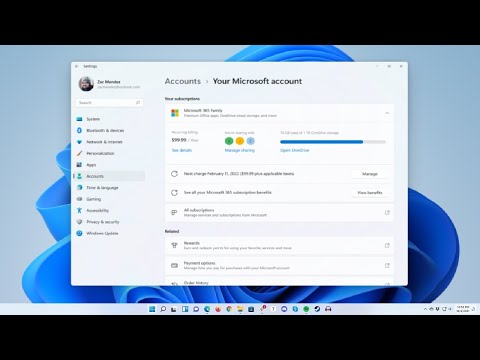Click the search magnifier icon in Settings
Screen dimensions: 480x360
(138, 103)
